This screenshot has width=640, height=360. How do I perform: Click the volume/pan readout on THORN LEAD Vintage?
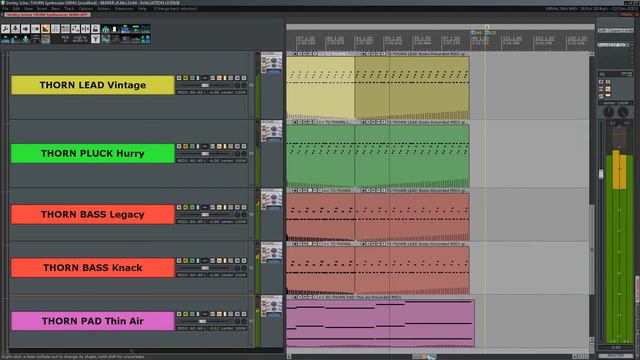pos(211,93)
